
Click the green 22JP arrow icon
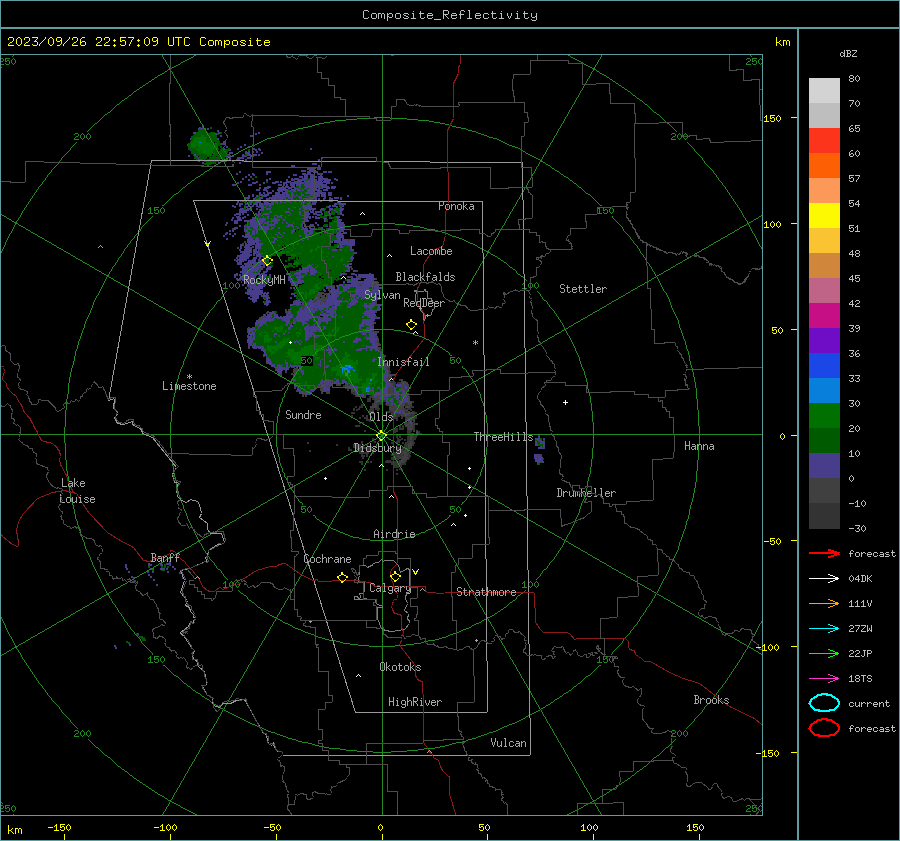click(824, 653)
